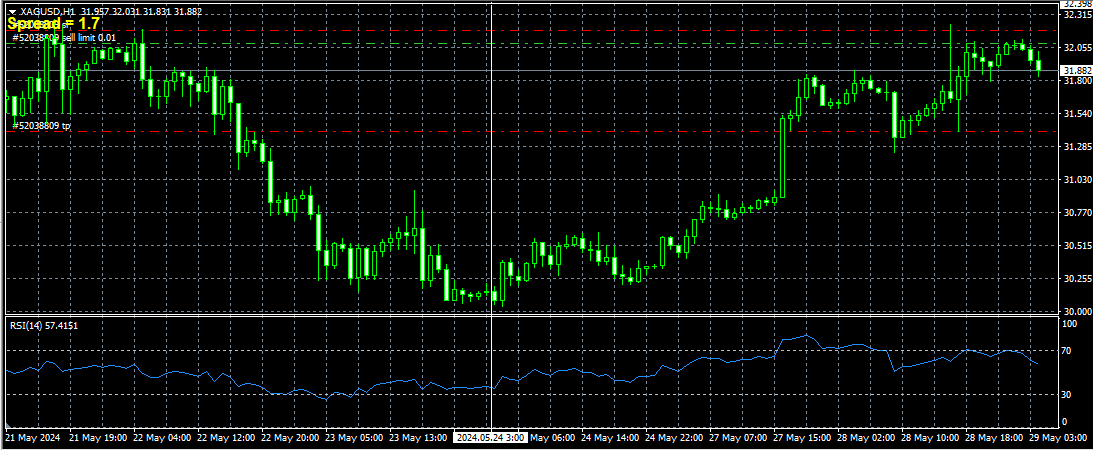Click the 27 May 15:00 time axis label

click(x=800, y=438)
